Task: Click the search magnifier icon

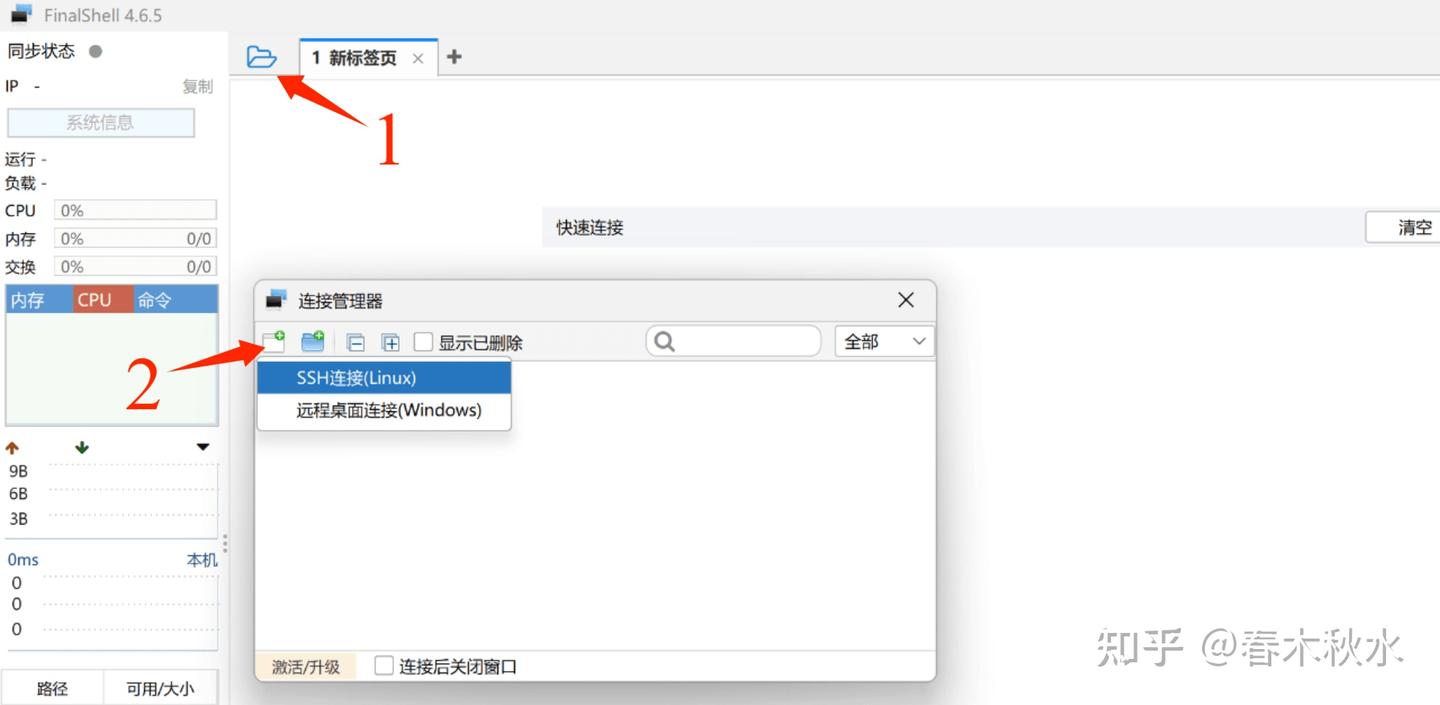Action: [x=664, y=342]
